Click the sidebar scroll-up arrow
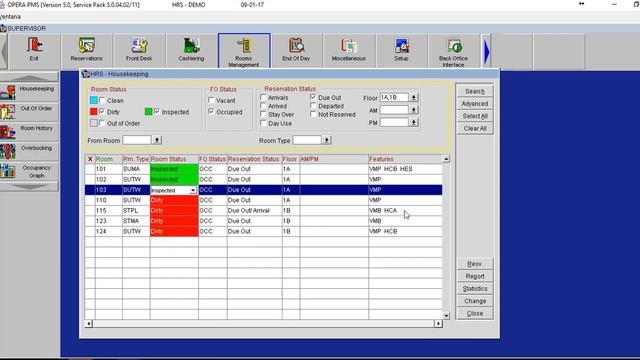 click(x=29, y=77)
